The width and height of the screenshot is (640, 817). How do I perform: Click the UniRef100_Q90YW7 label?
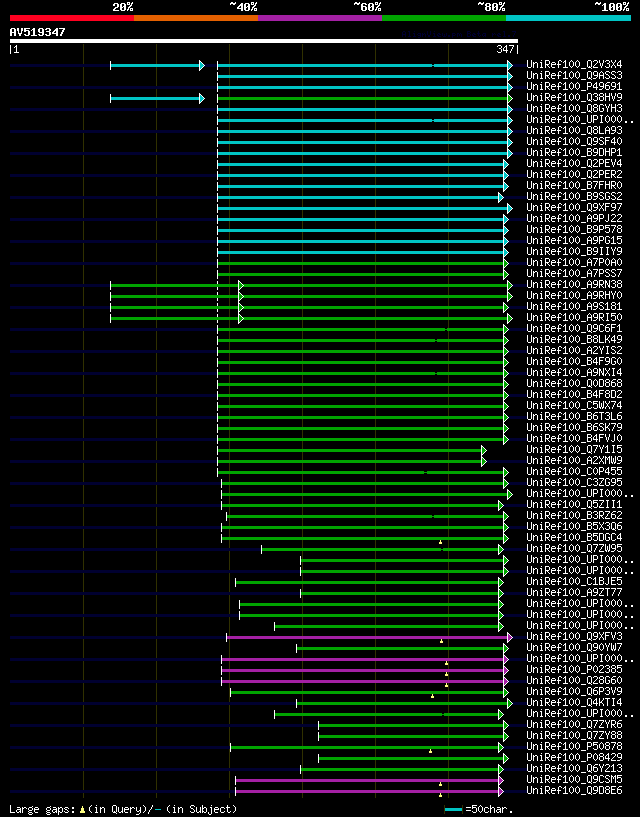pos(574,647)
